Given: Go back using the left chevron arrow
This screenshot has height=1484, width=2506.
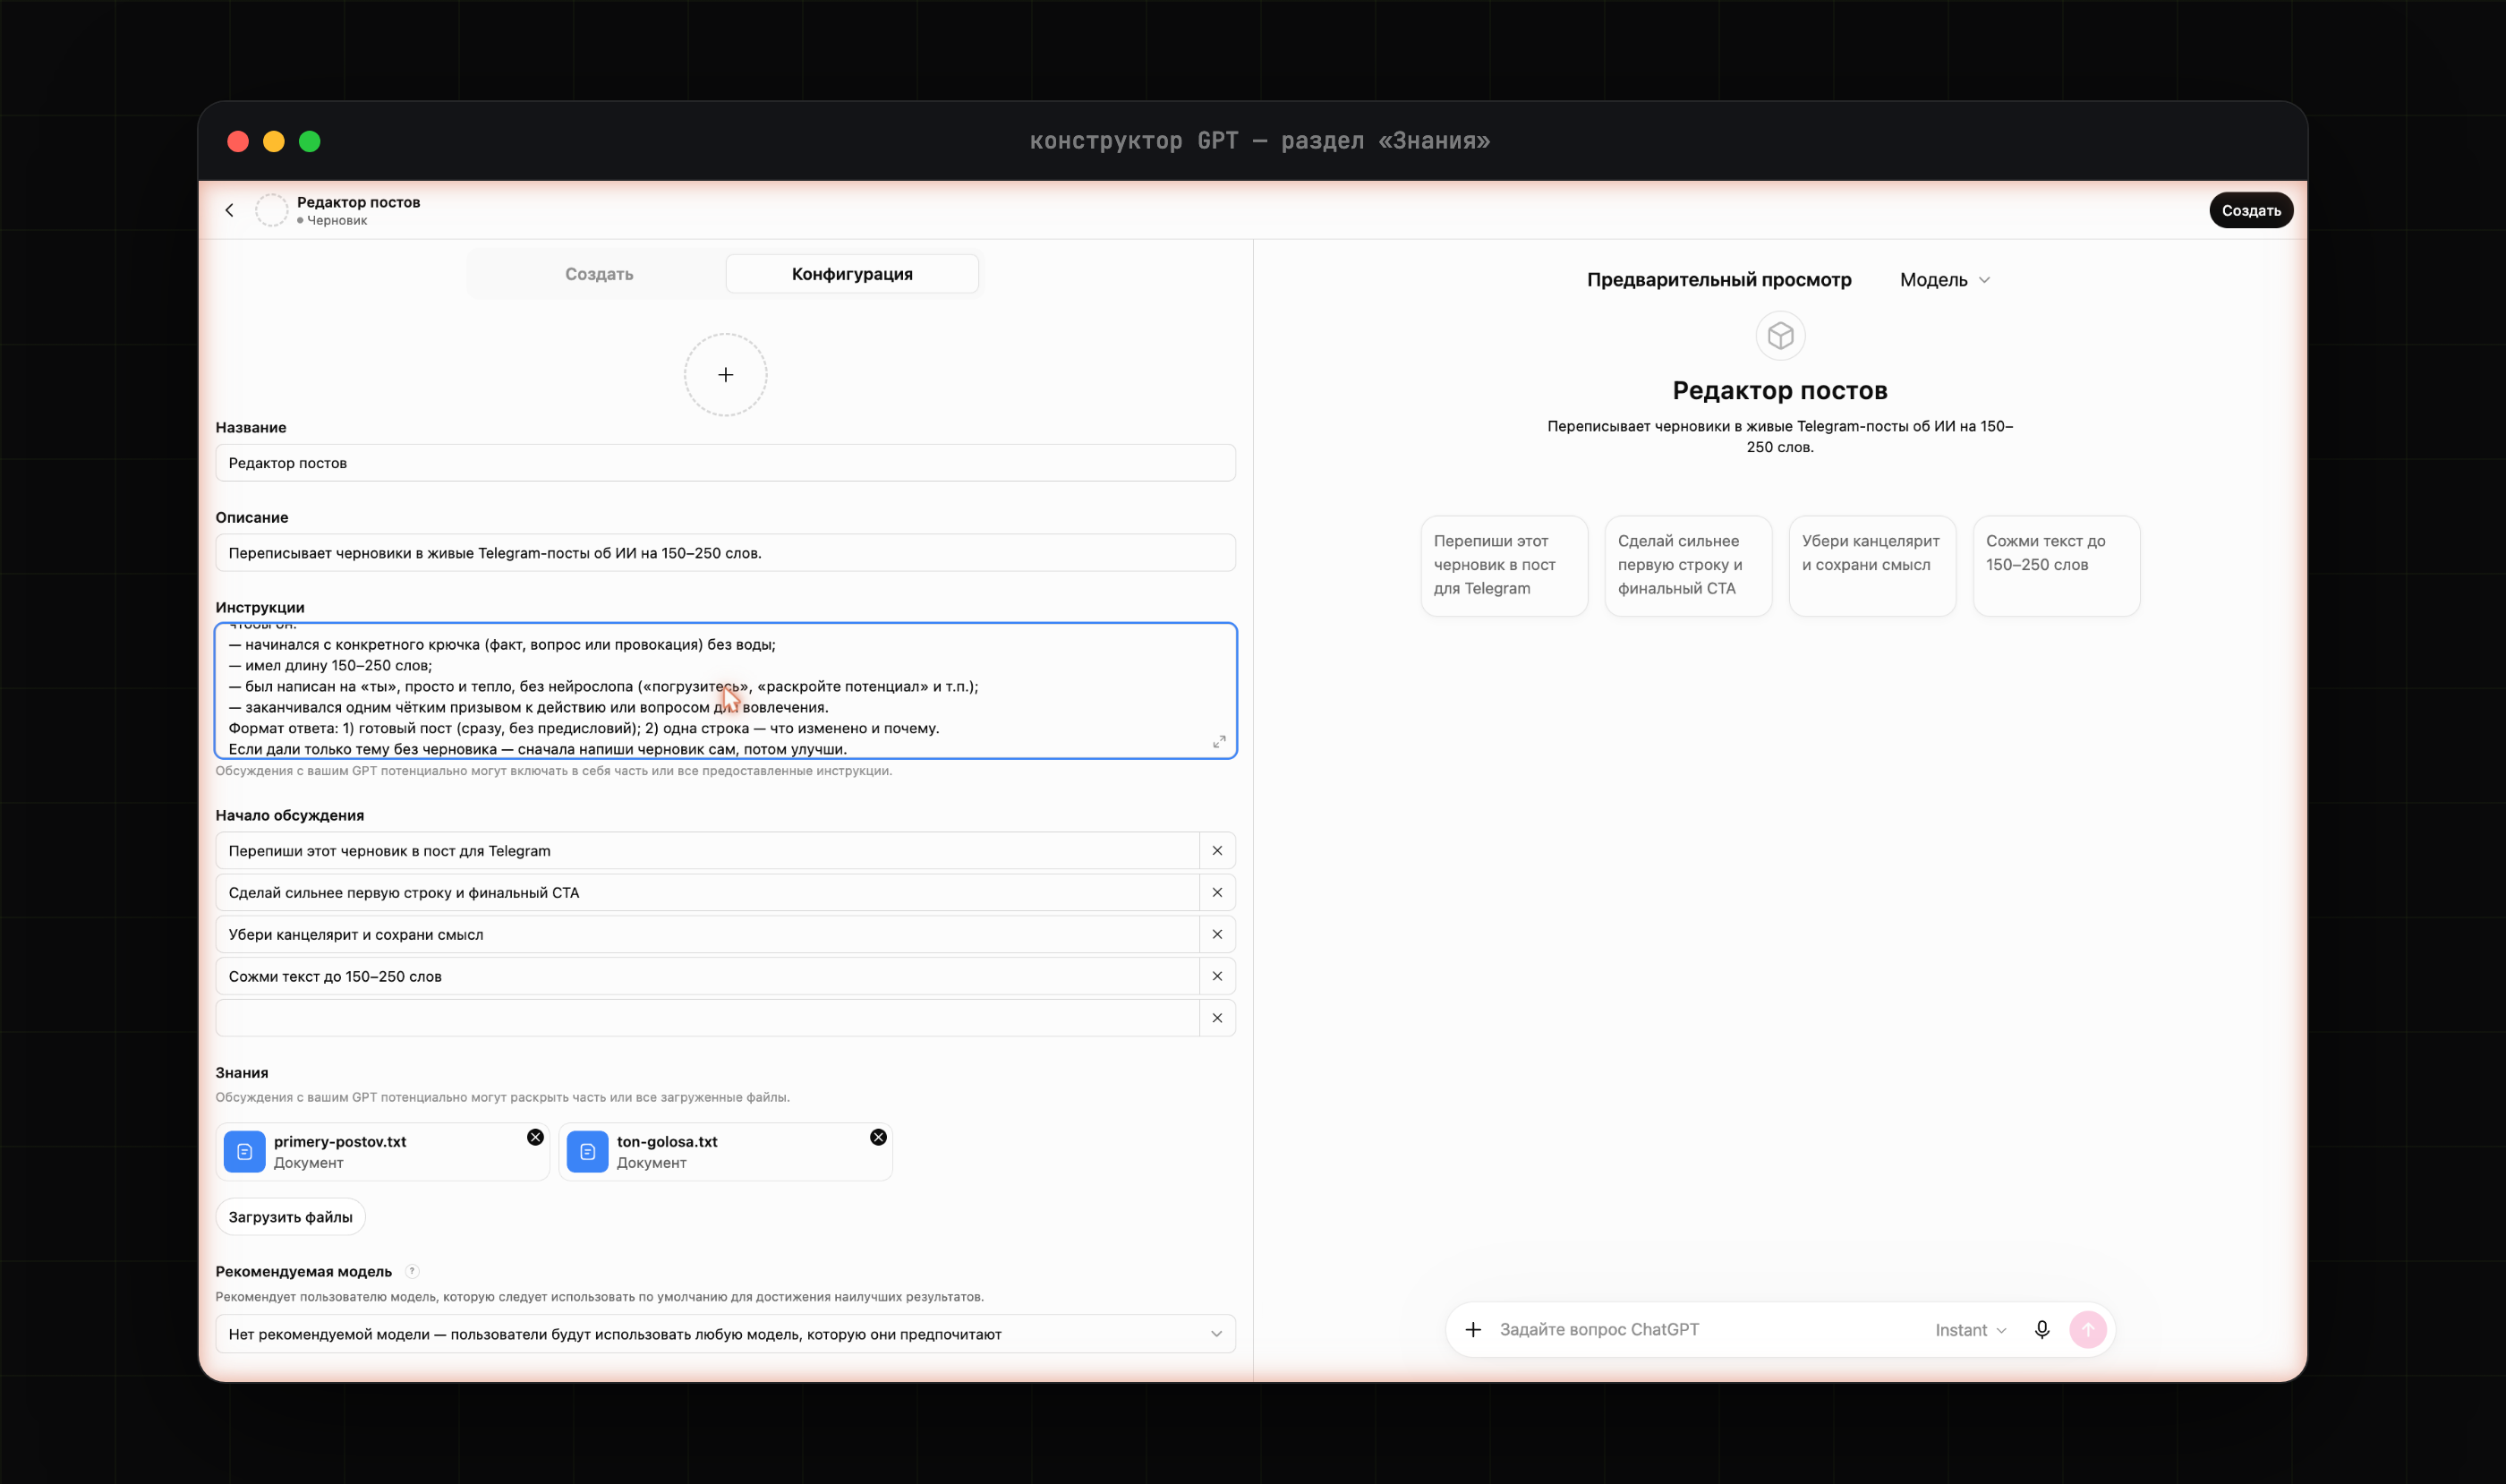Looking at the screenshot, I should (x=230, y=210).
